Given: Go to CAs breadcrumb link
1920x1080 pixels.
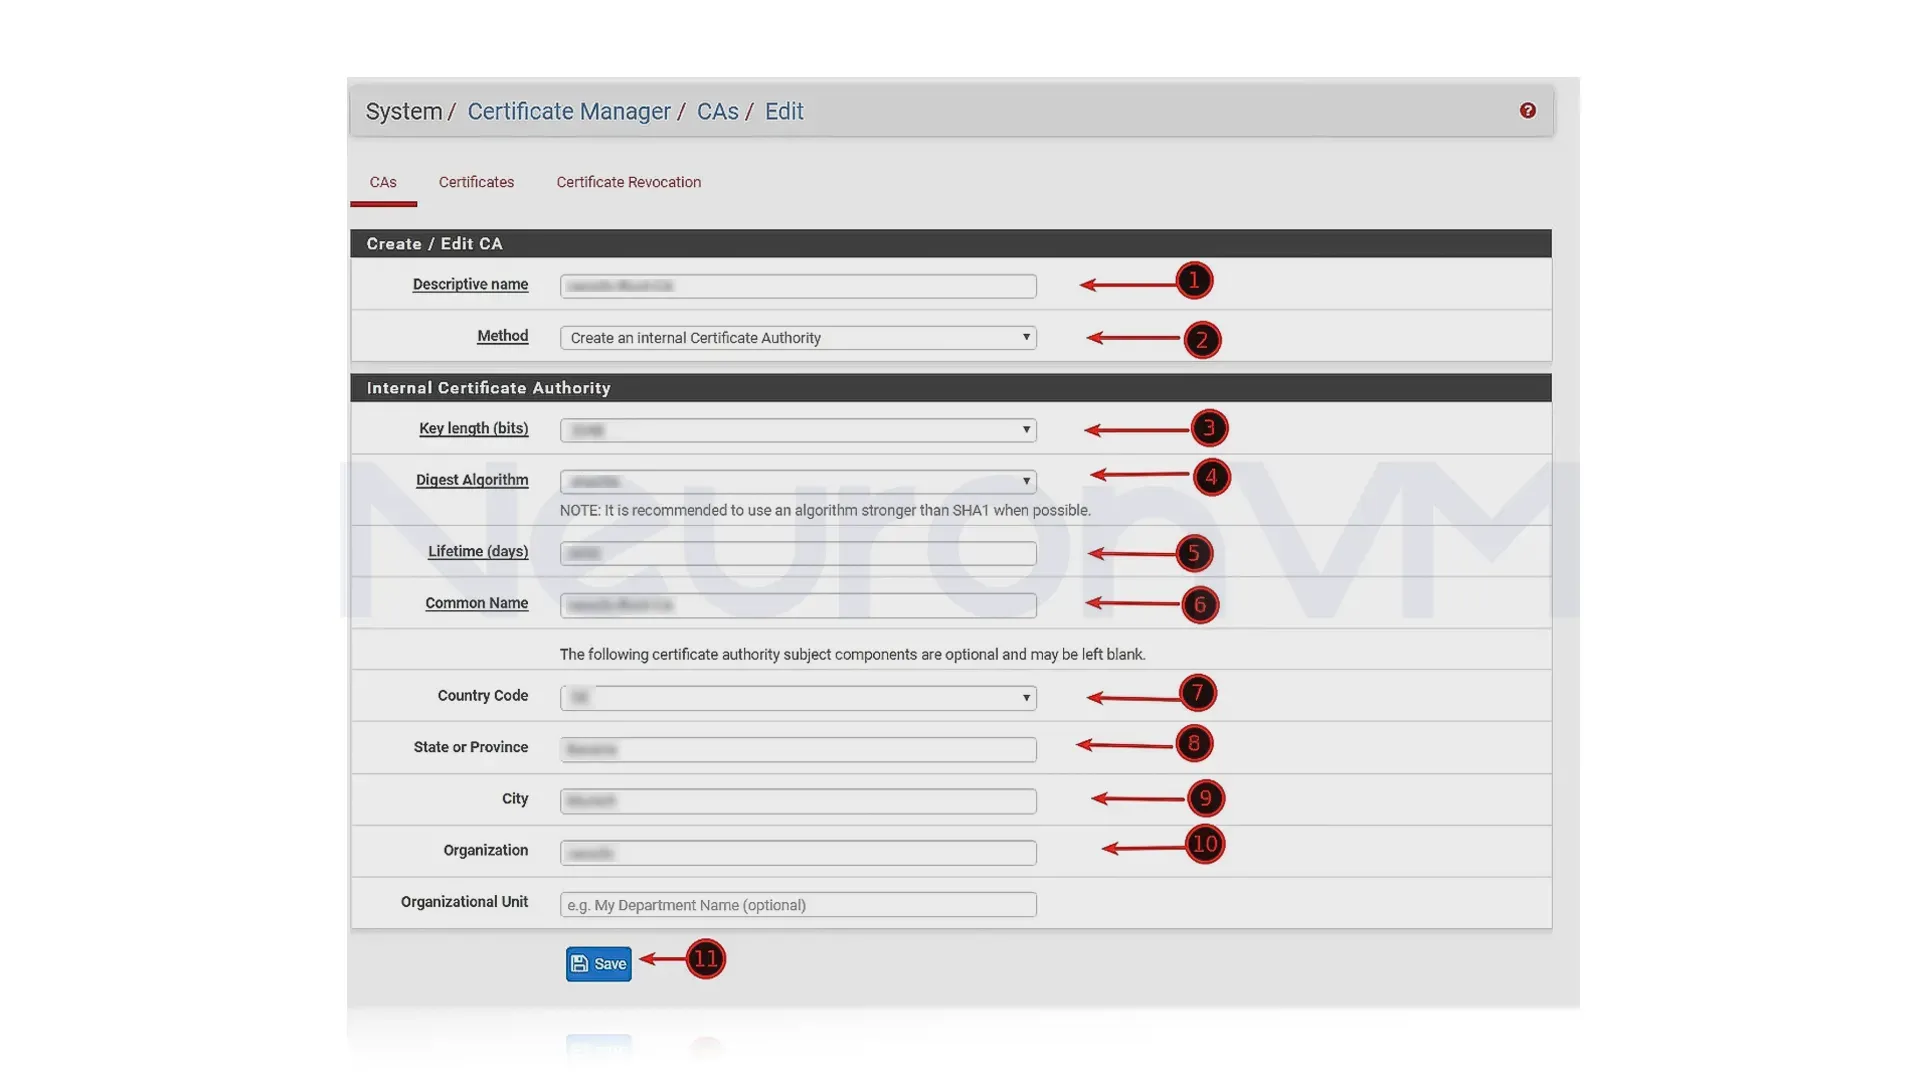Looking at the screenshot, I should pyautogui.click(x=717, y=111).
